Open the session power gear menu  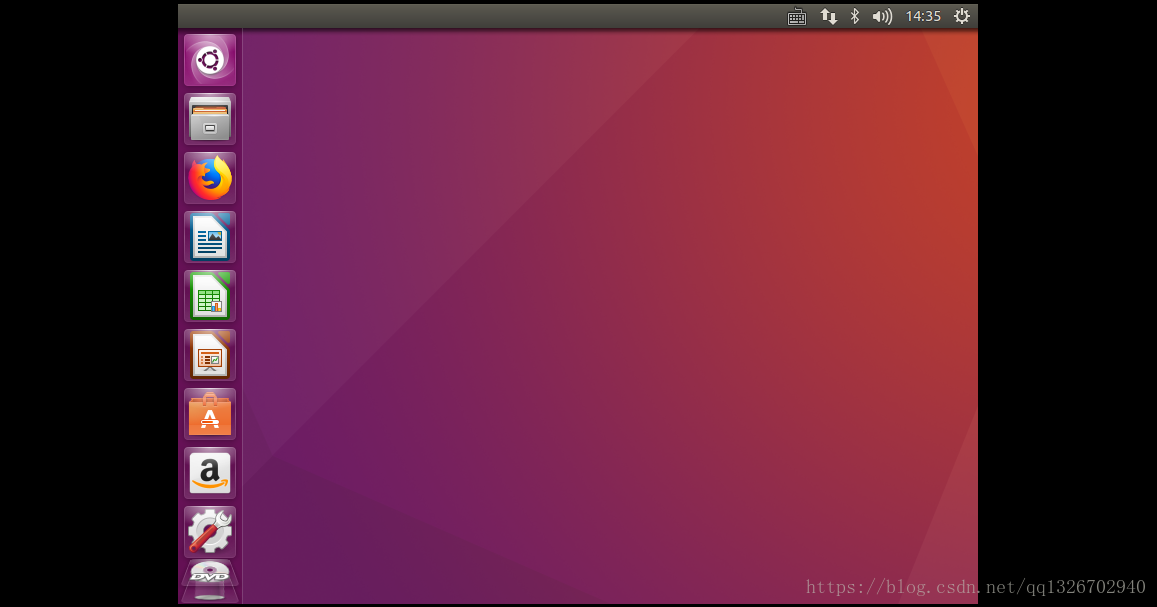pyautogui.click(x=961, y=16)
